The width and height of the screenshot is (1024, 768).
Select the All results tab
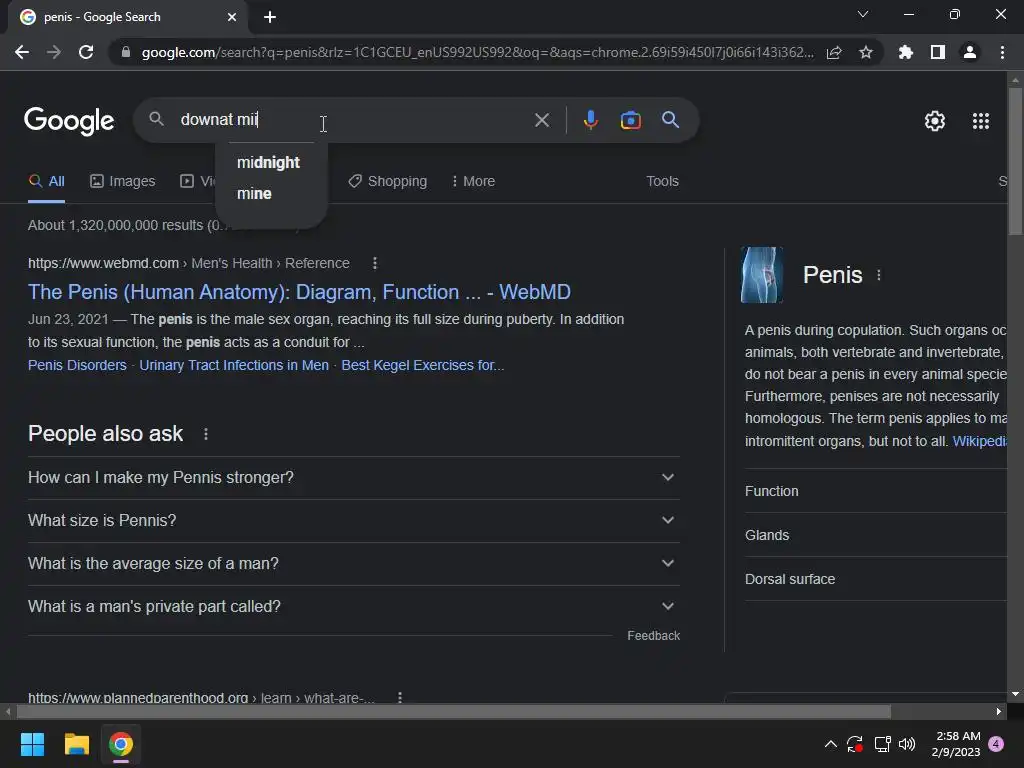[x=46, y=182]
